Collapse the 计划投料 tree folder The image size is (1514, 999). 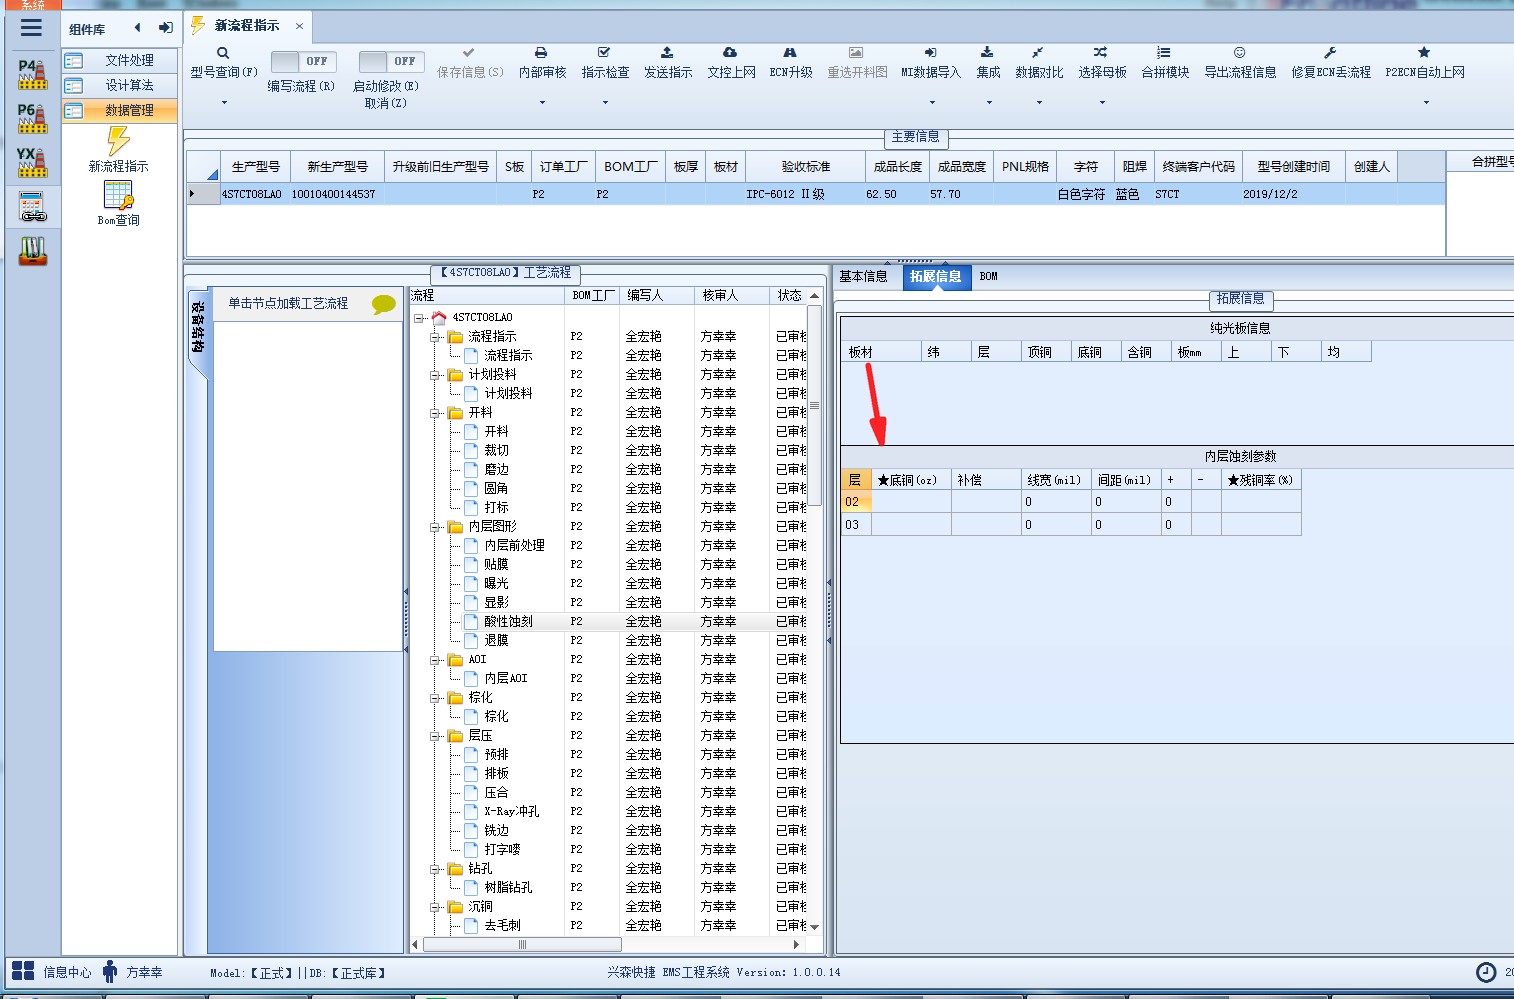(436, 375)
